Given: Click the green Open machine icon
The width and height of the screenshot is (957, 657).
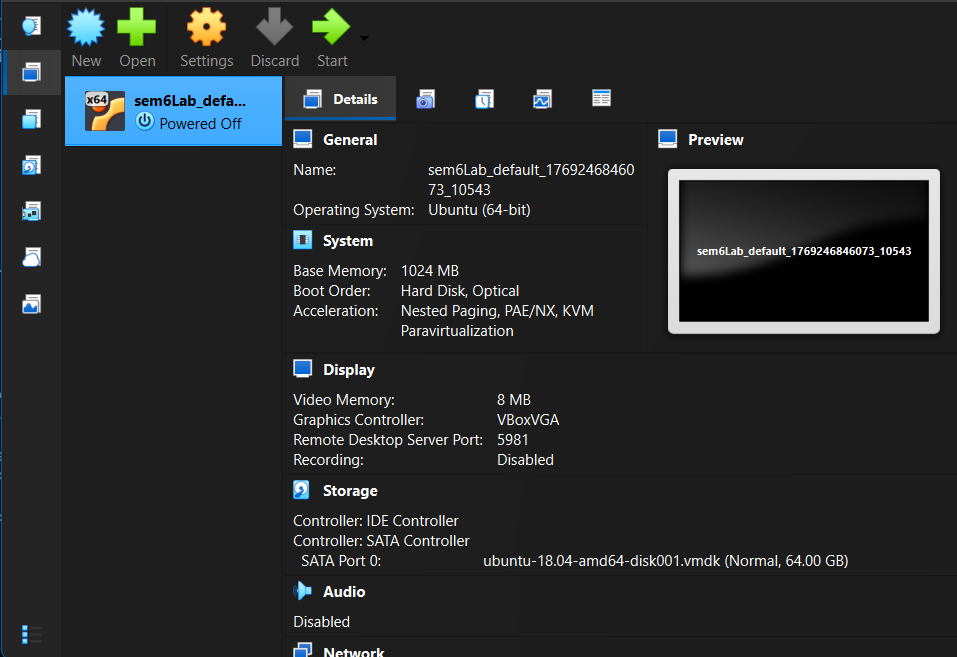Looking at the screenshot, I should pos(137,28).
